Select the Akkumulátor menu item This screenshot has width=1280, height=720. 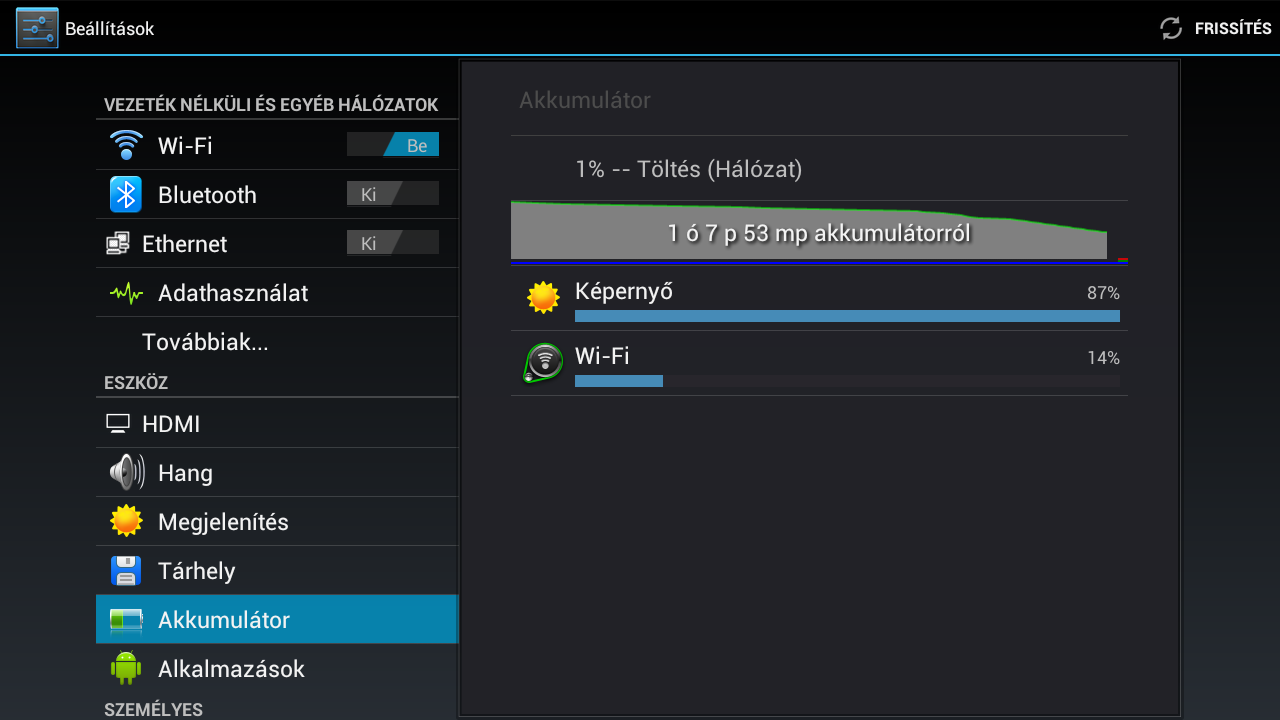277,619
